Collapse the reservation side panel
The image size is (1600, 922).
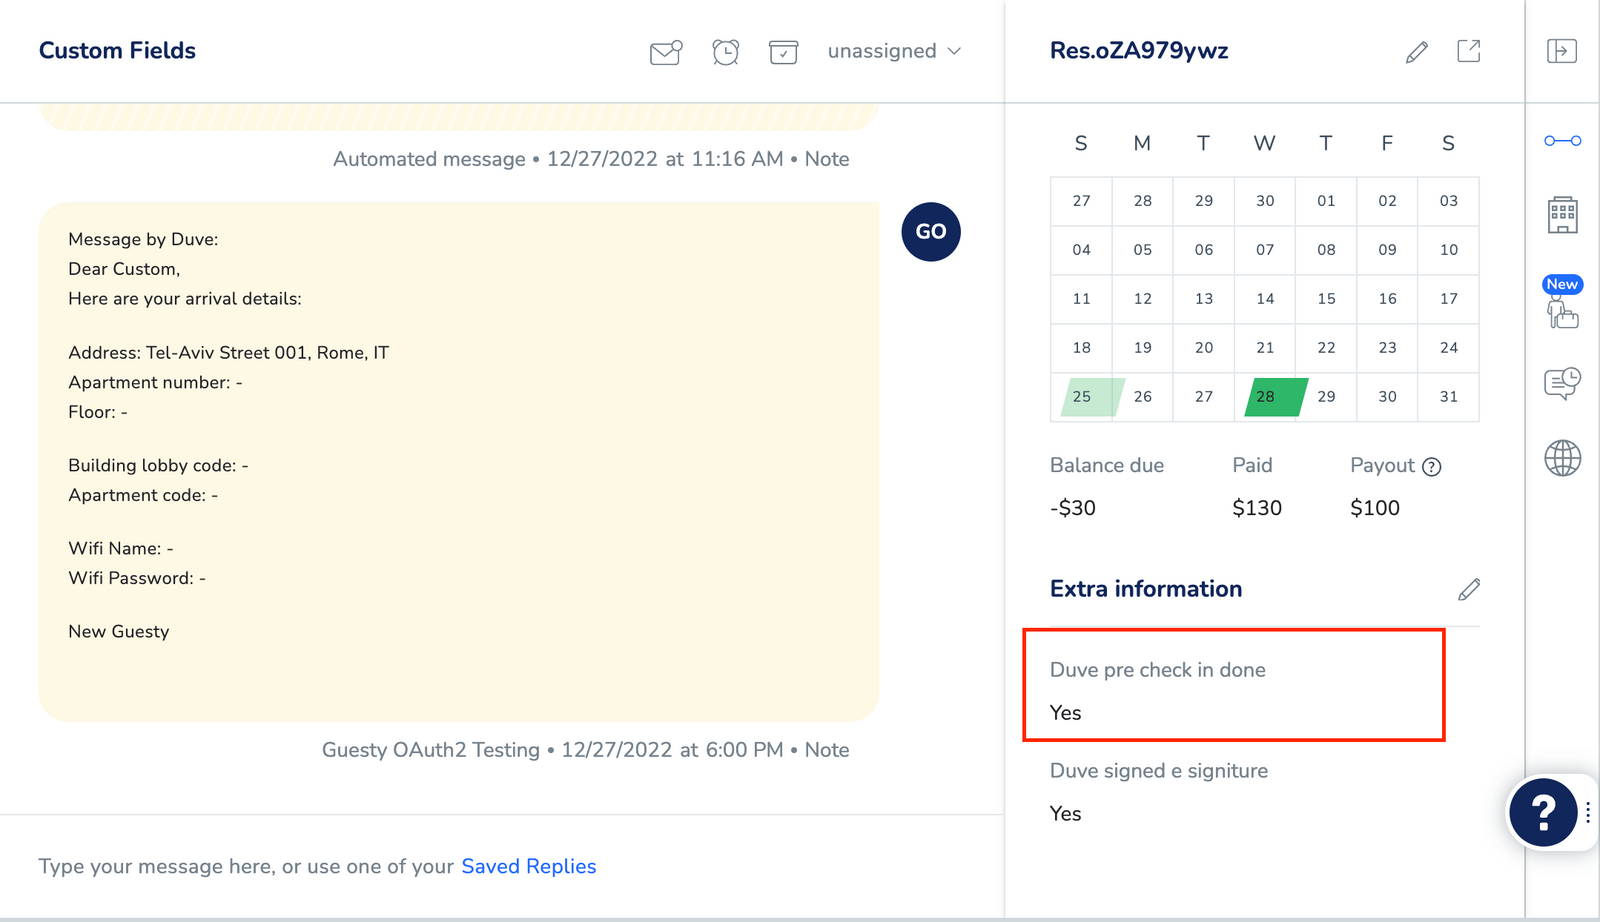click(1561, 51)
